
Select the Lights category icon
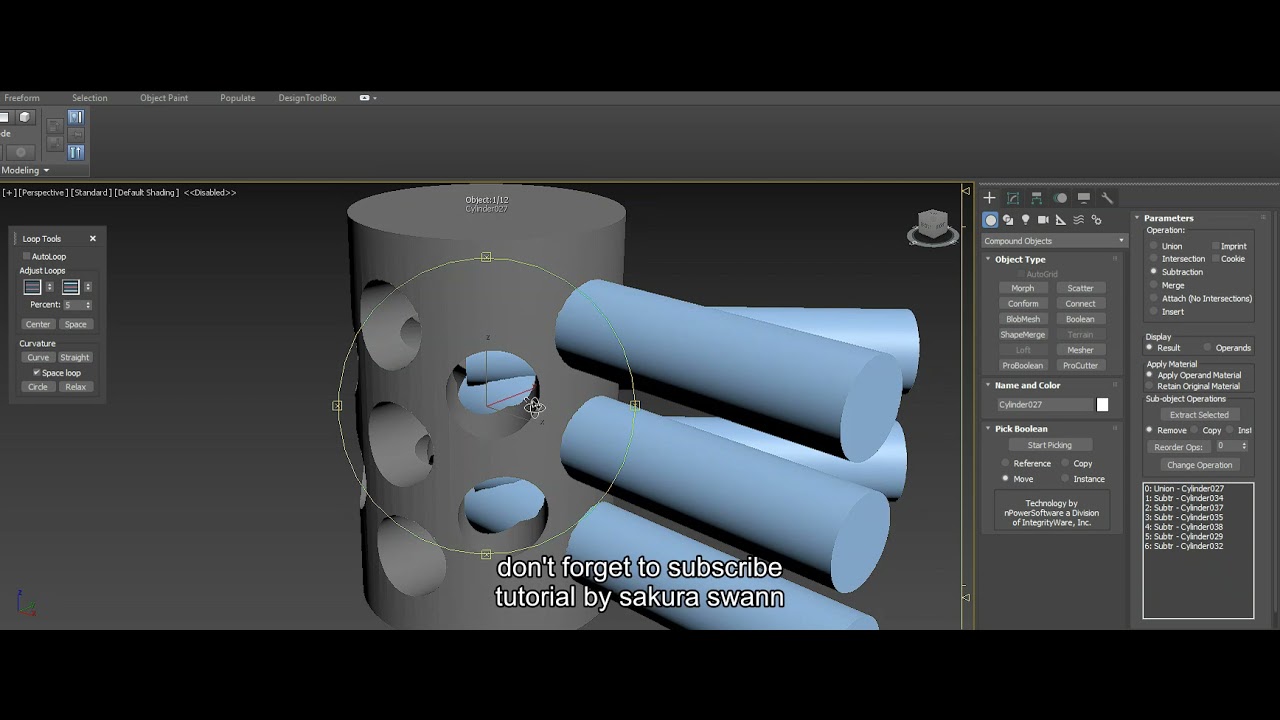[x=1025, y=220]
